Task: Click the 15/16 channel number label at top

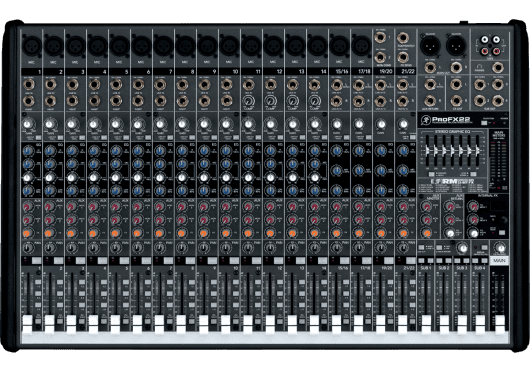Action: pos(341,71)
